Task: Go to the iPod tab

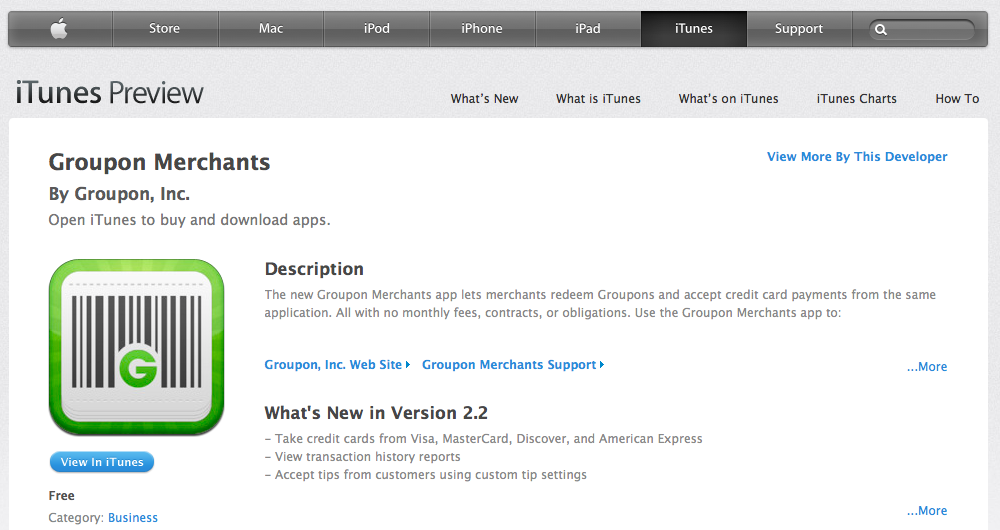Action: point(376,29)
